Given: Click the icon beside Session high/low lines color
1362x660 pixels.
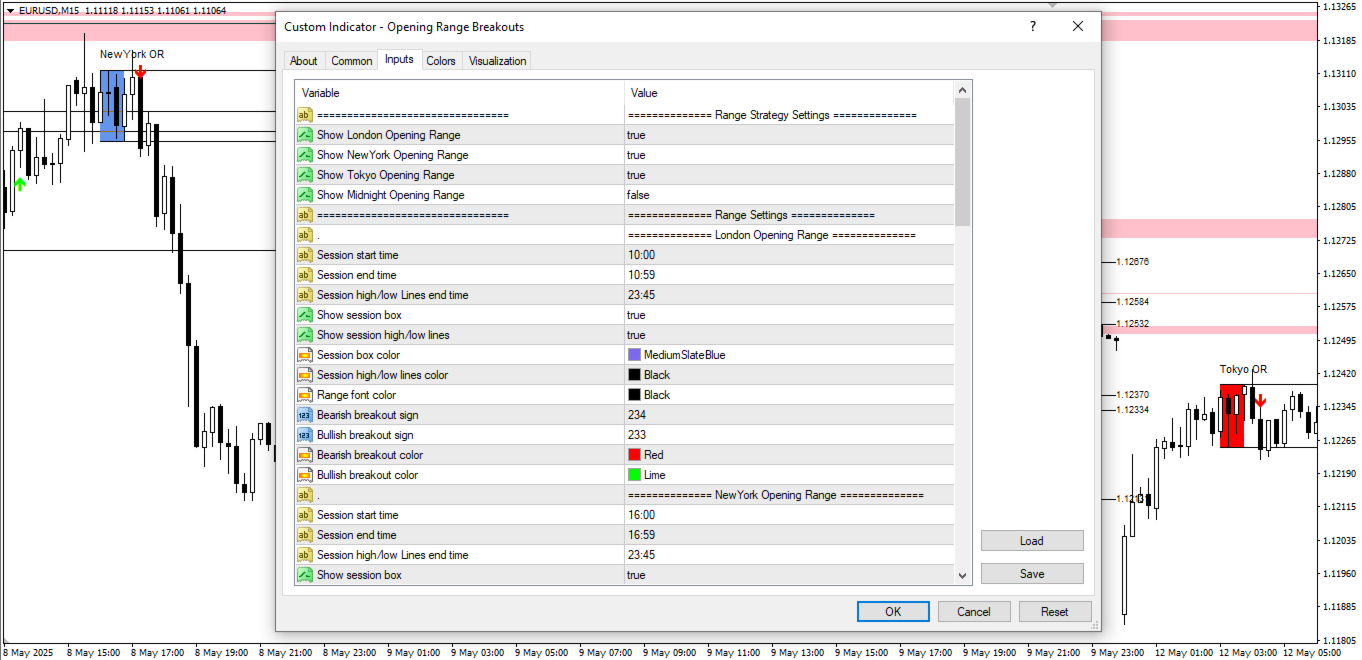Looking at the screenshot, I should pos(305,375).
